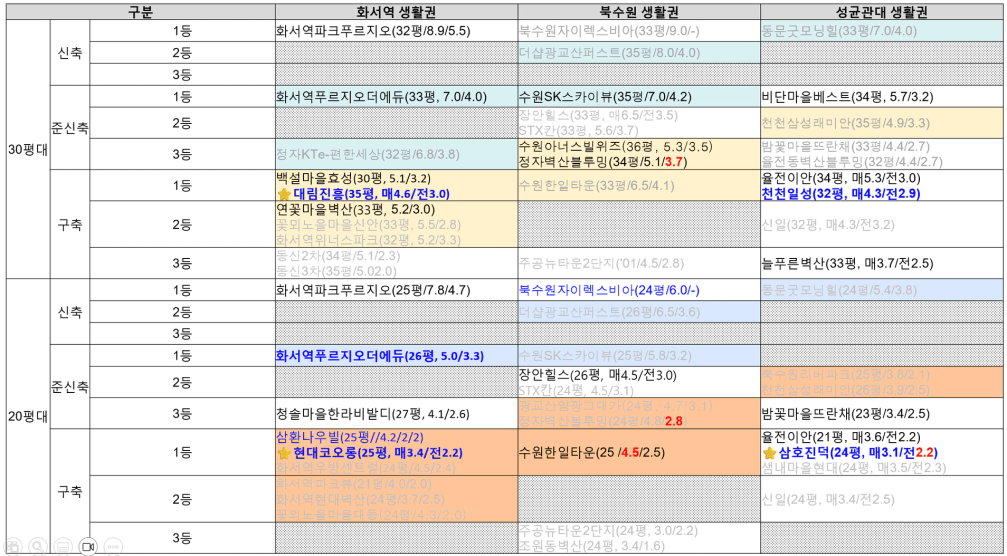The image size is (1007, 556).
Task: Click the camera icon in the presentation controls
Action: click(87, 546)
